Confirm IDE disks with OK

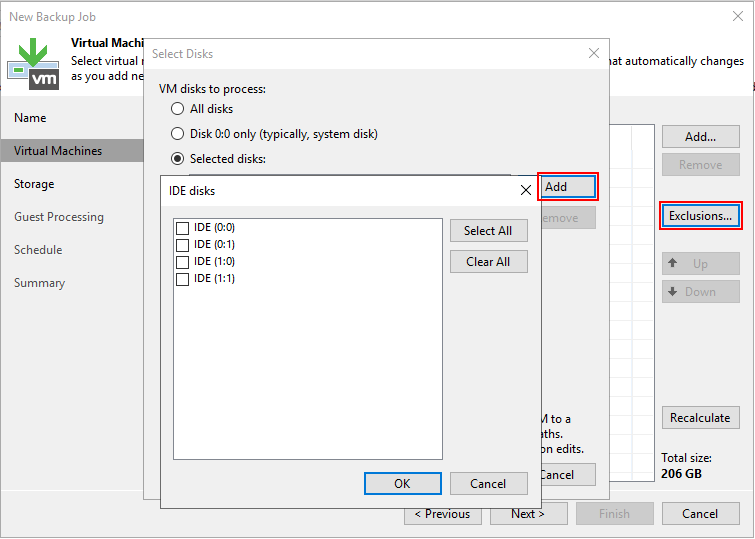coord(402,484)
